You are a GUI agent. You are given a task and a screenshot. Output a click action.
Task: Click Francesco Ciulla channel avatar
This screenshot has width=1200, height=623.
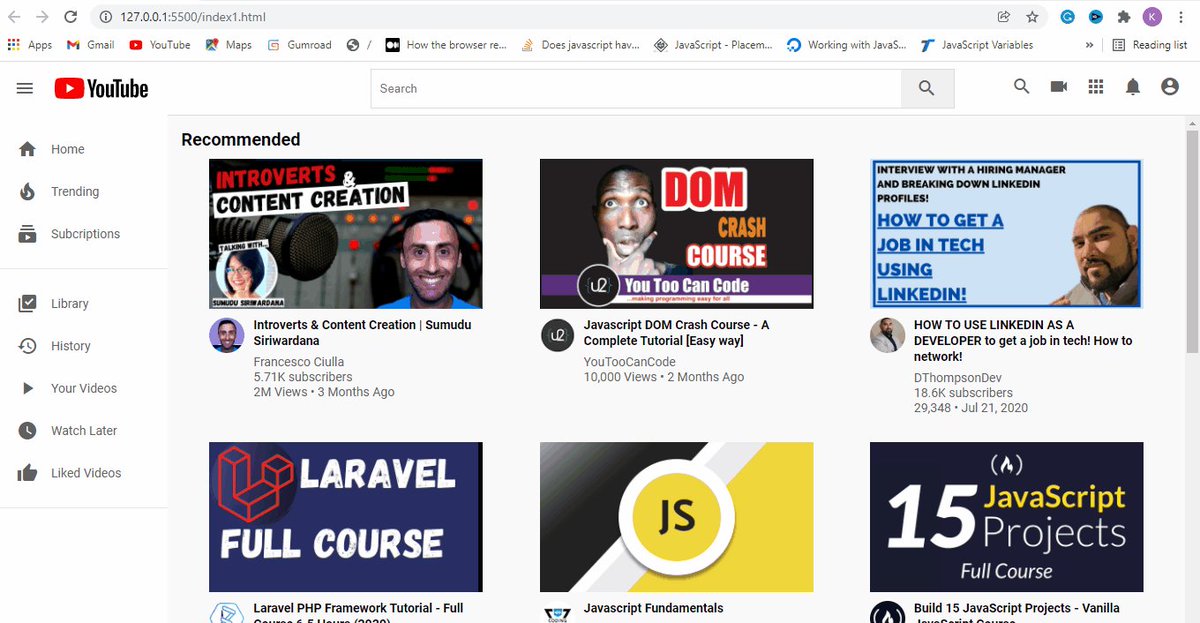tap(227, 336)
